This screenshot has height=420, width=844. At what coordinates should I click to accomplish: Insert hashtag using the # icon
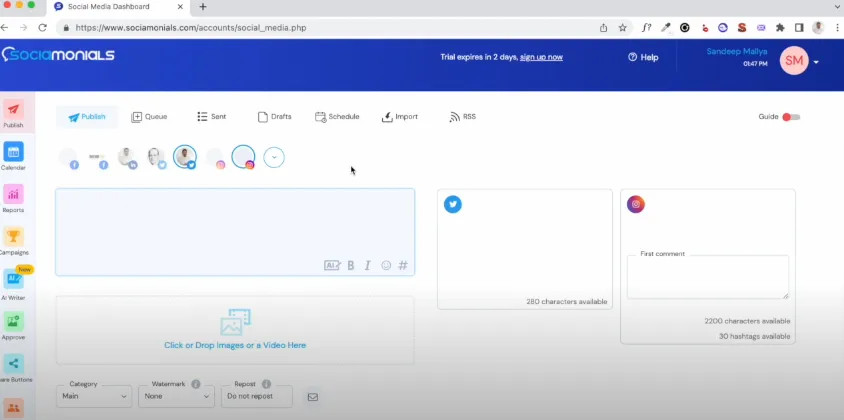[403, 265]
